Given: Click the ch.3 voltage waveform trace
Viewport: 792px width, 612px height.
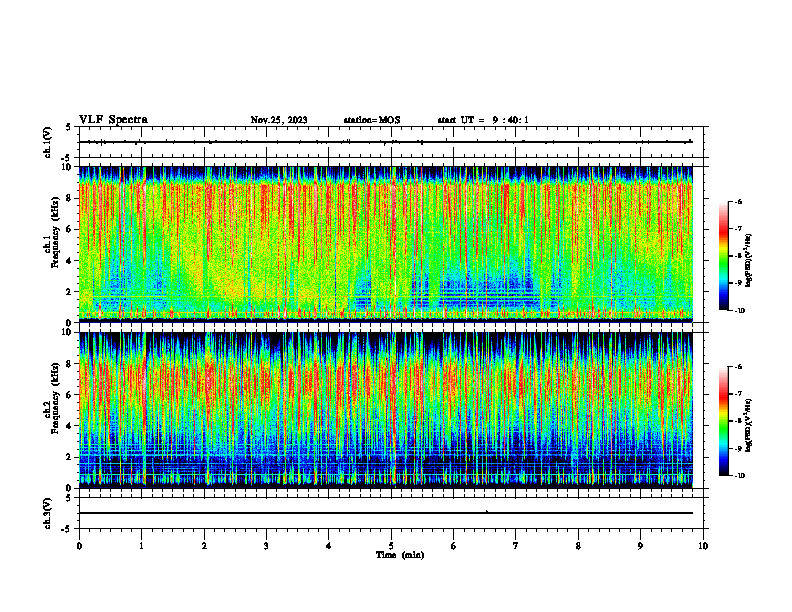Looking at the screenshot, I should (386, 513).
